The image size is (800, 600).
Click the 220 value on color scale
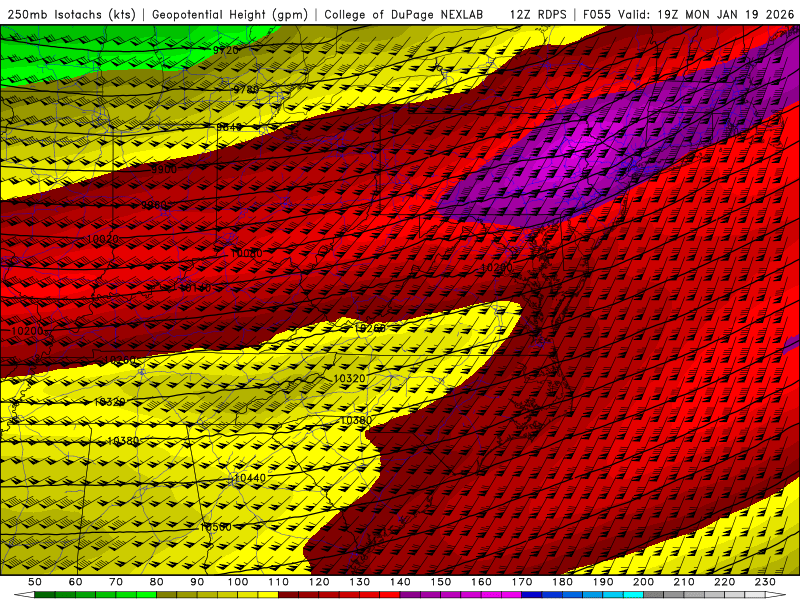point(724,582)
